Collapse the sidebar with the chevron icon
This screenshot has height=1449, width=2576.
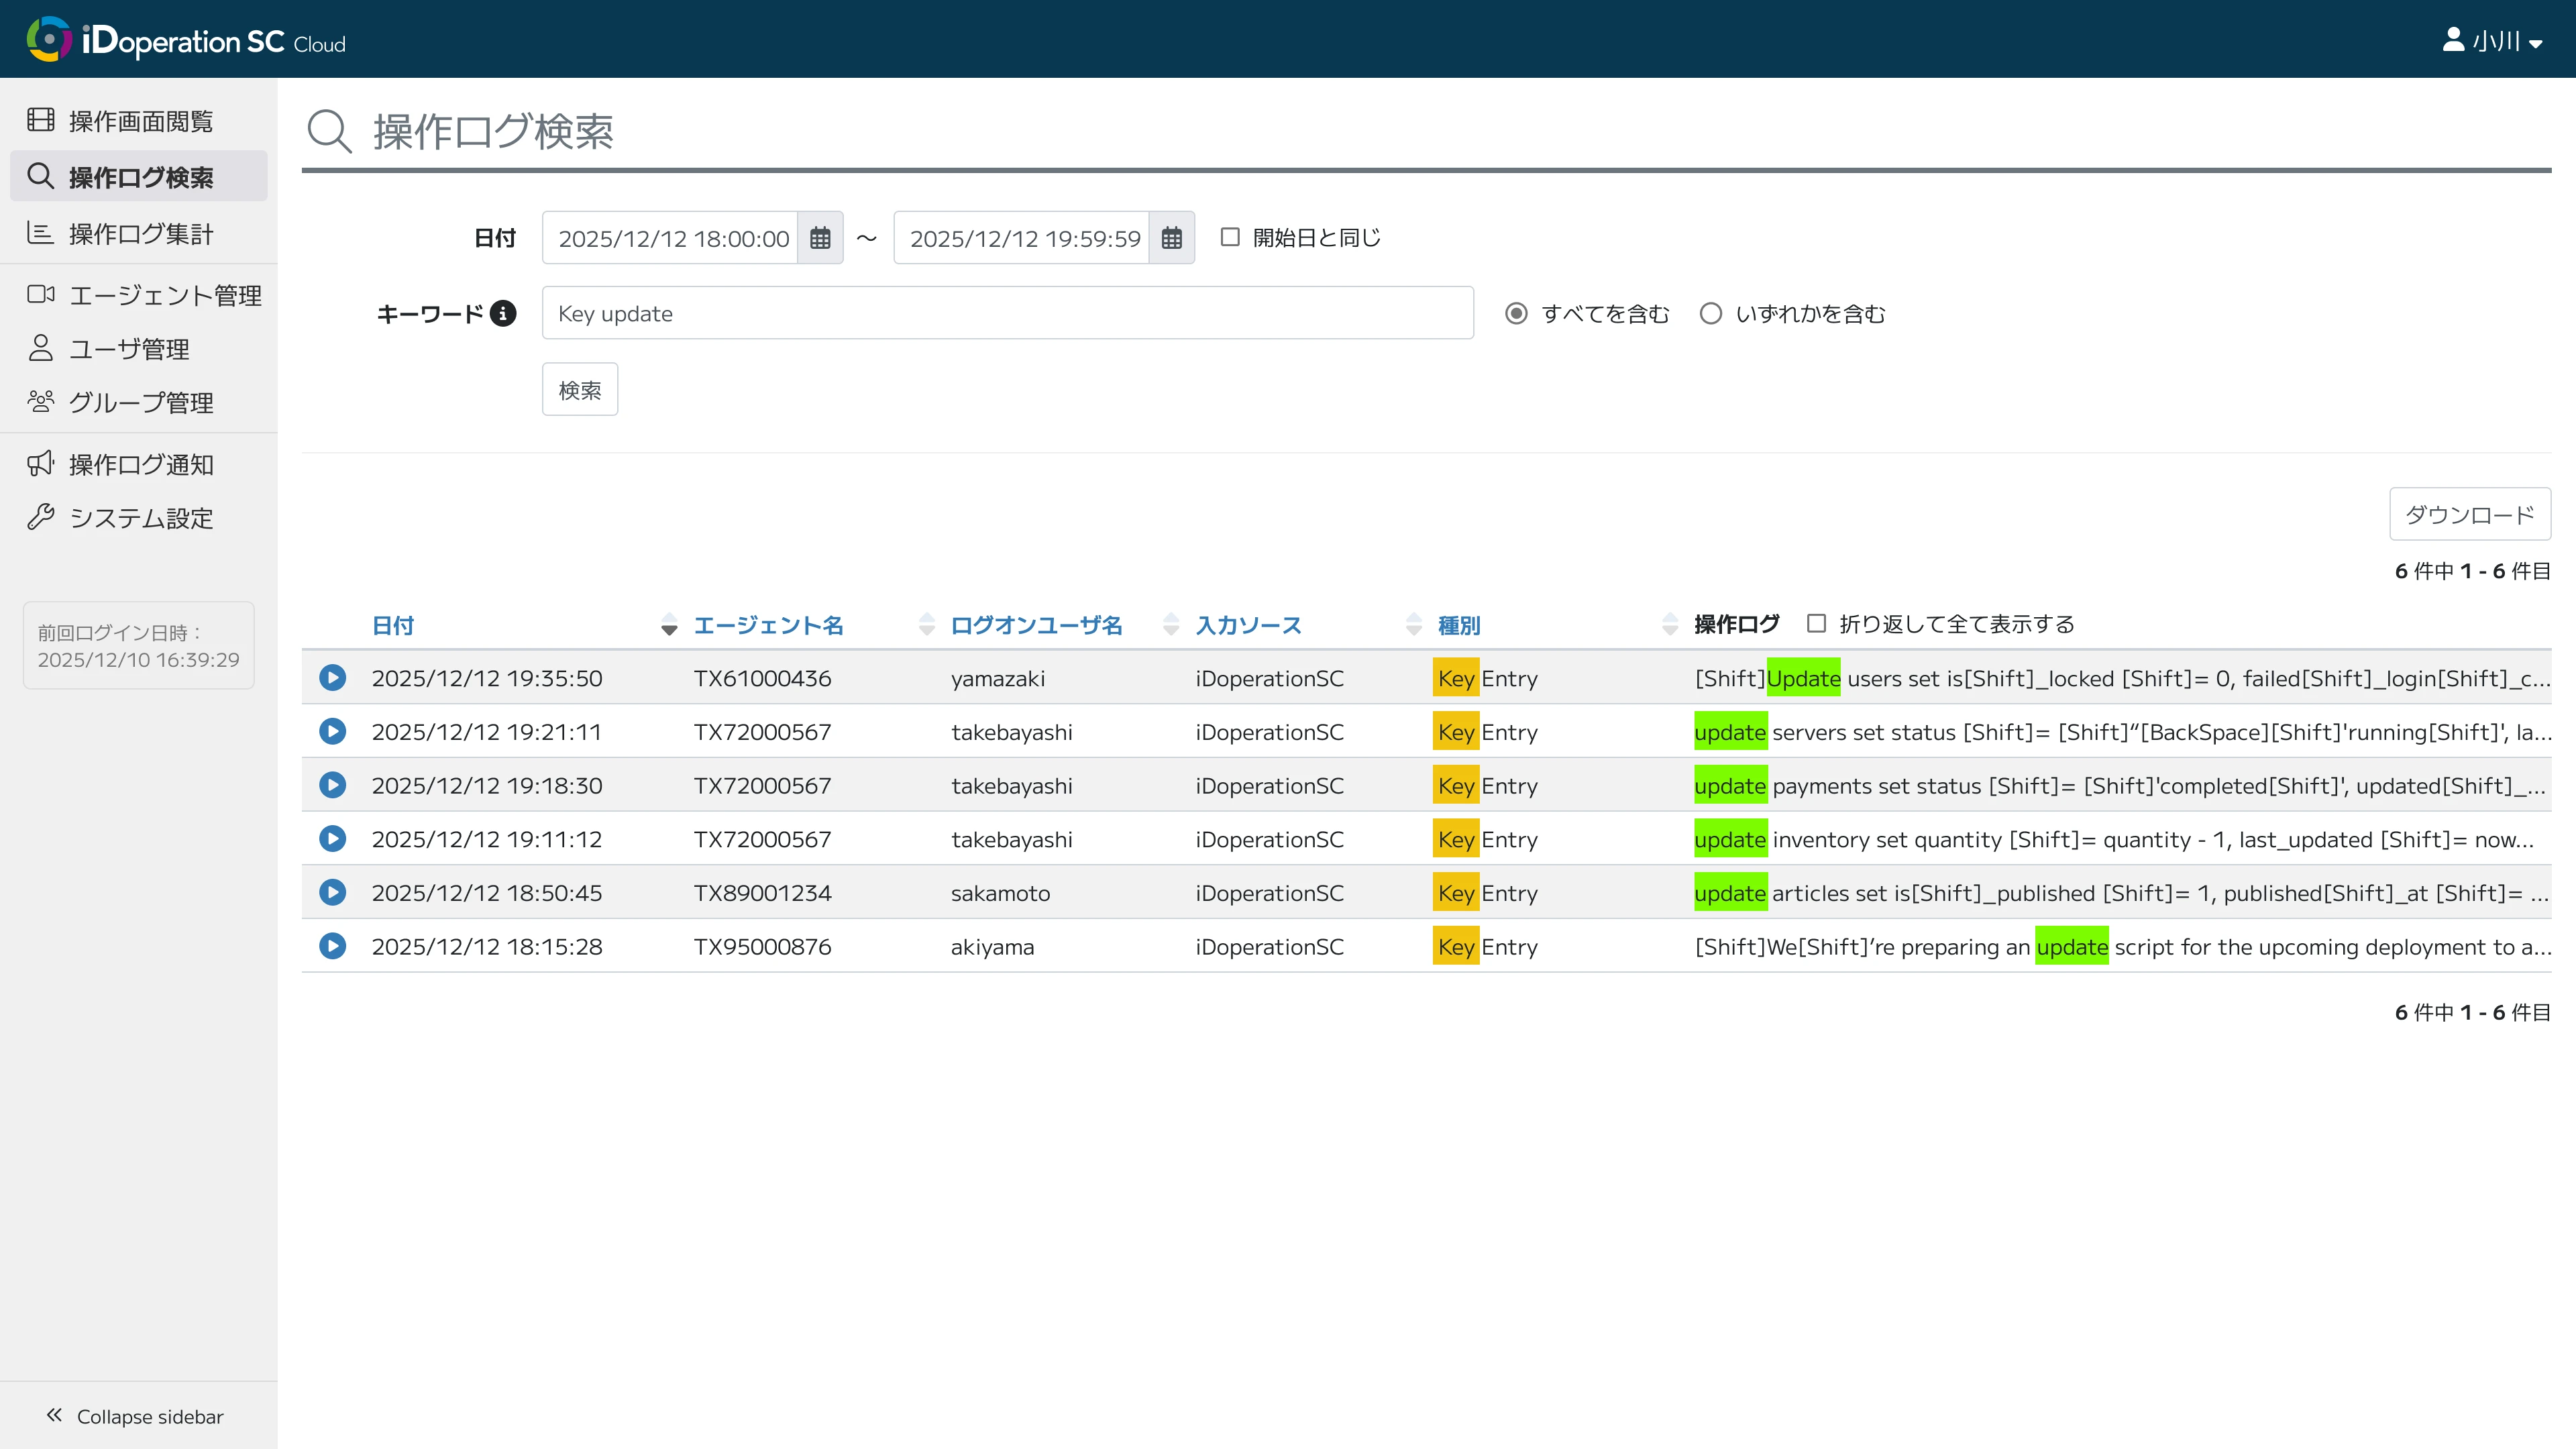tap(55, 1415)
